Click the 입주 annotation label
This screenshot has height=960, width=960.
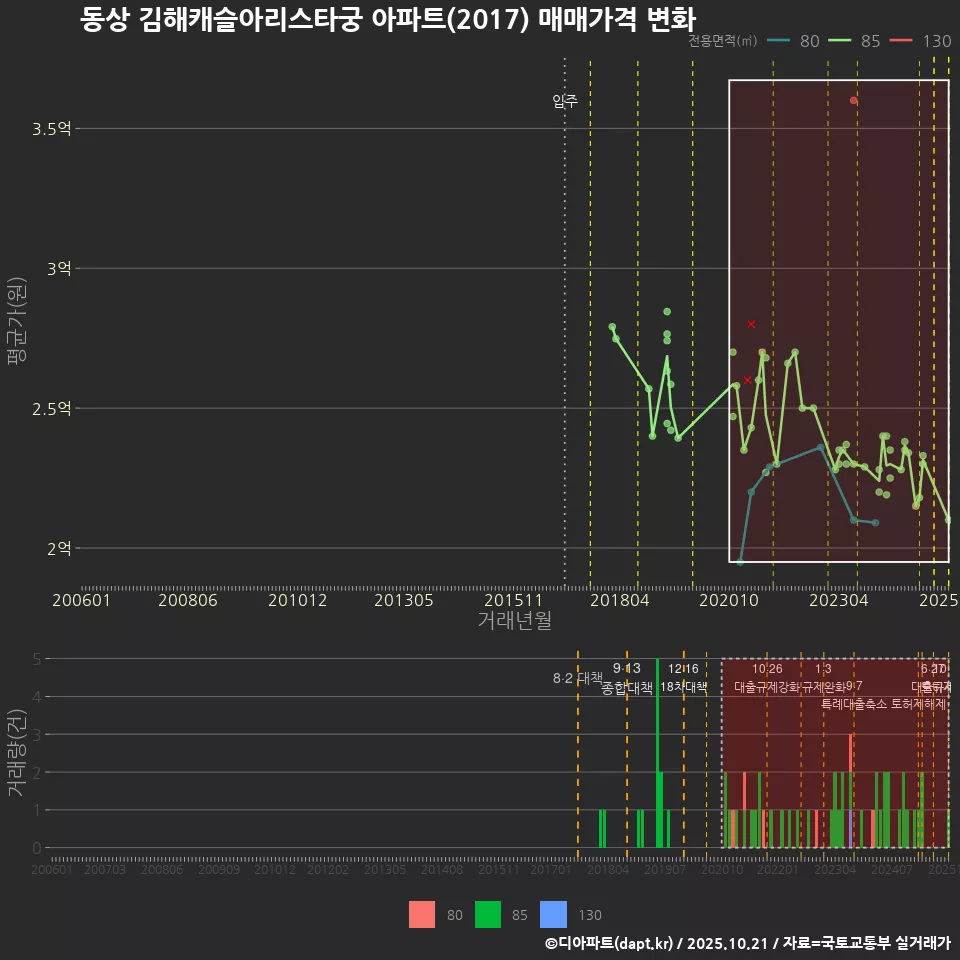click(x=565, y=99)
